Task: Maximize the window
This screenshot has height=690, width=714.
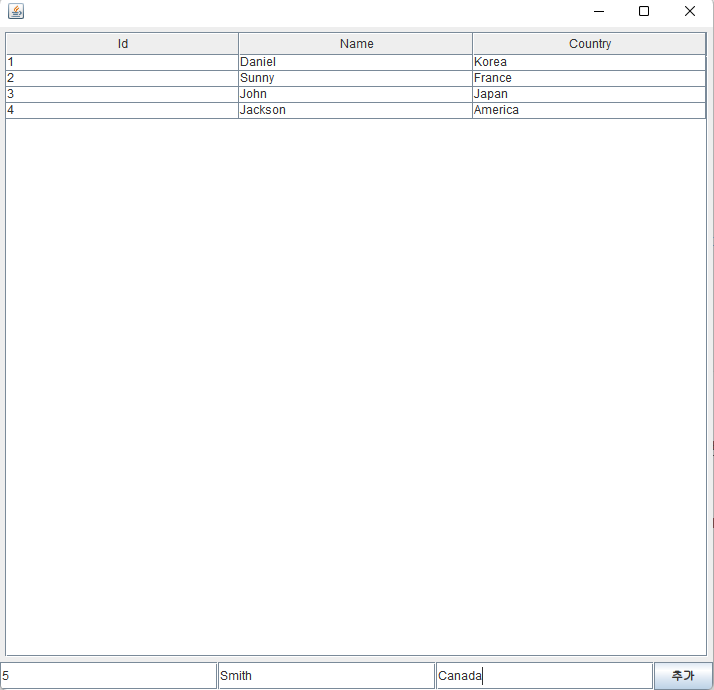Action: pyautogui.click(x=644, y=11)
